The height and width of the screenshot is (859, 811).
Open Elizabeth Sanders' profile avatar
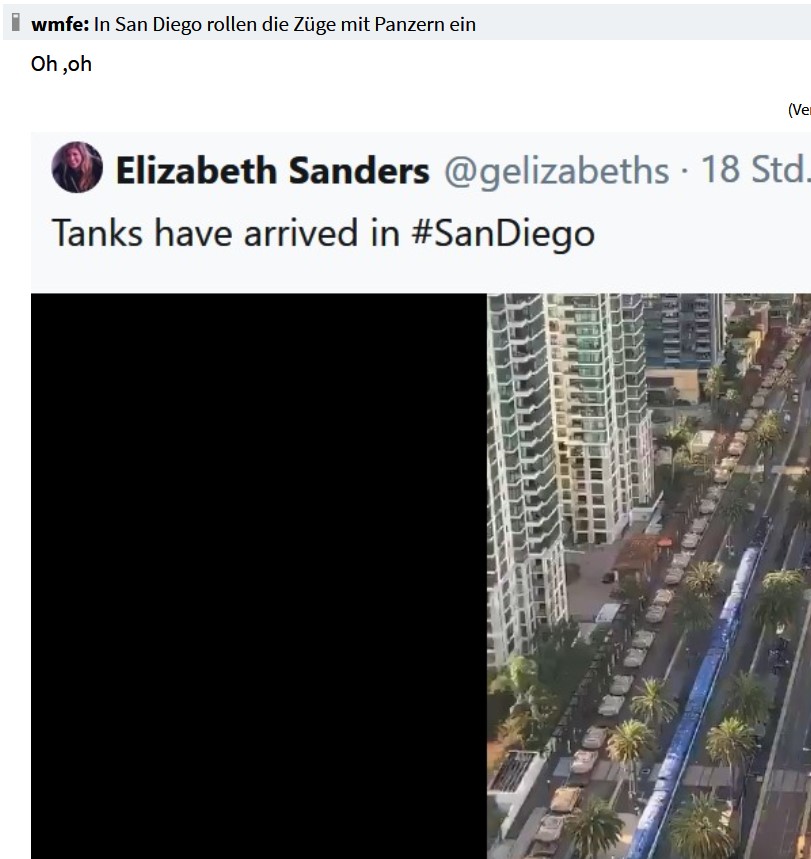click(77, 167)
